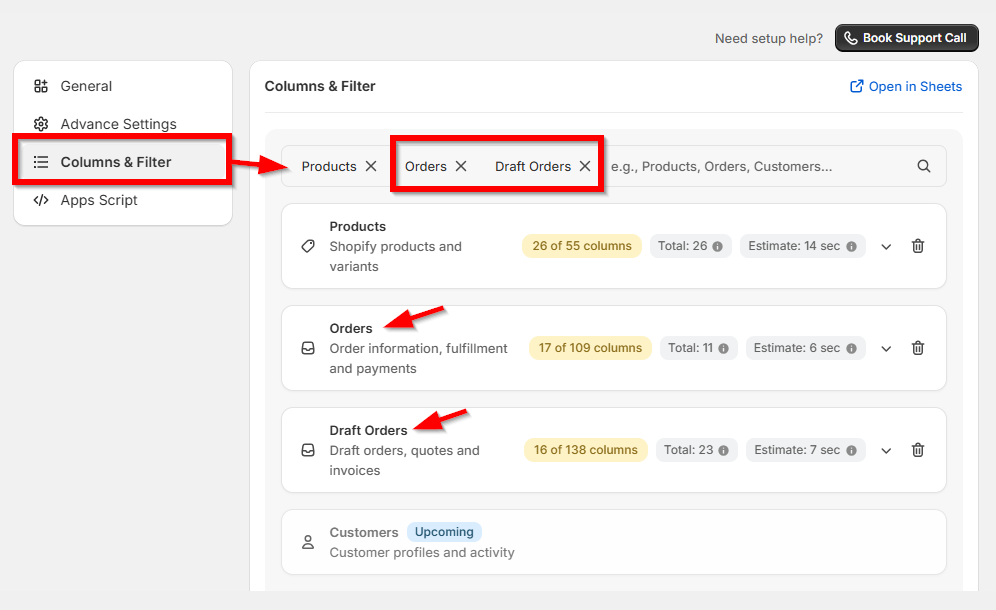This screenshot has width=996, height=610.
Task: Remove Draft Orders row using trash icon
Action: click(918, 450)
